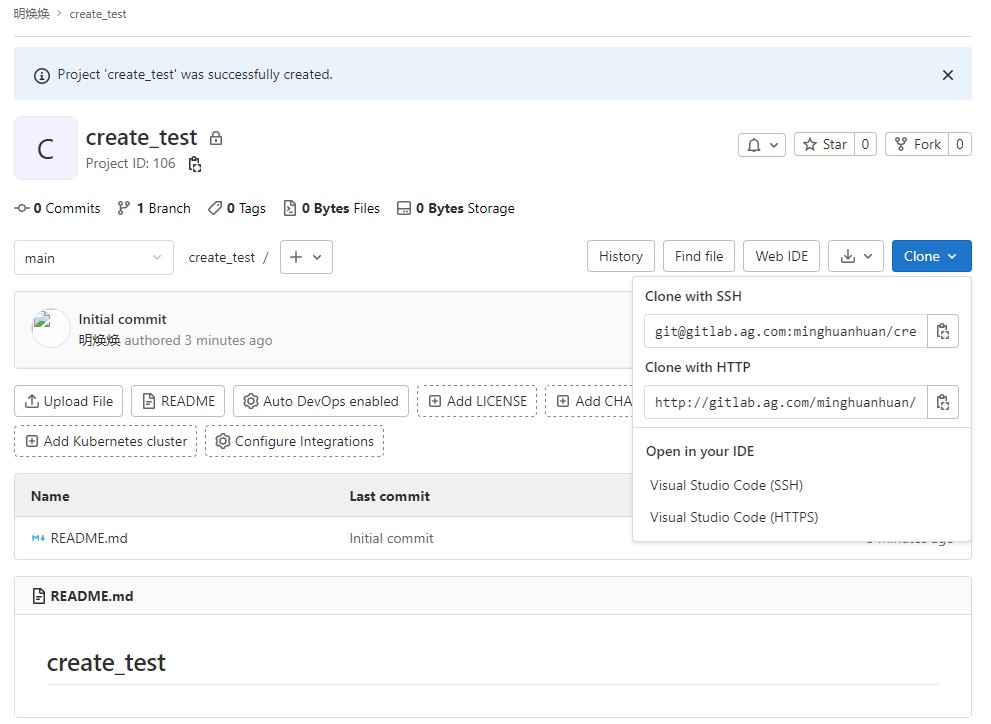Open the download source code dropdown
Screen dimensions: 991x724
pyautogui.click(x=856, y=257)
